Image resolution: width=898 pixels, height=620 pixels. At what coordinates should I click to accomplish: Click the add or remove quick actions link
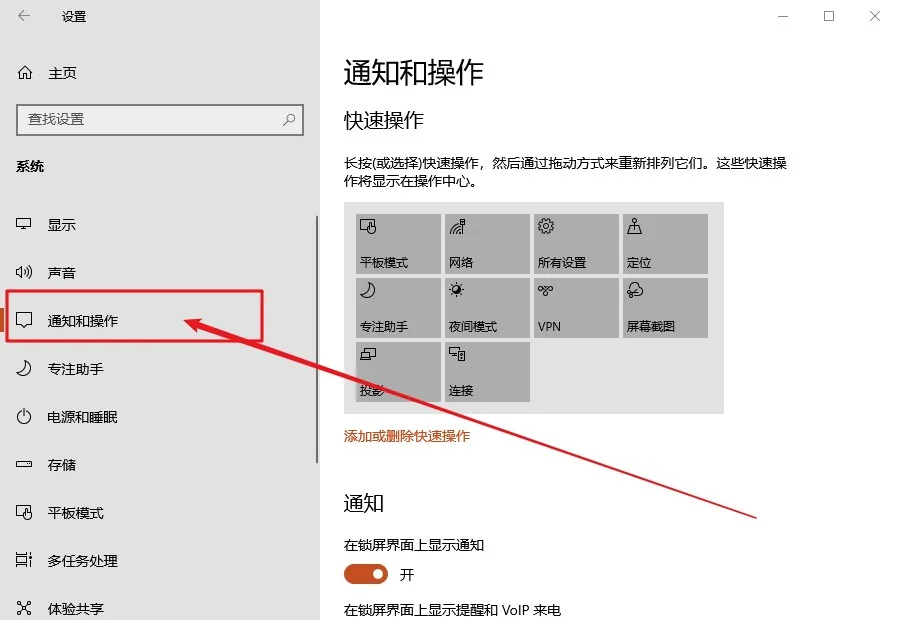pos(407,436)
